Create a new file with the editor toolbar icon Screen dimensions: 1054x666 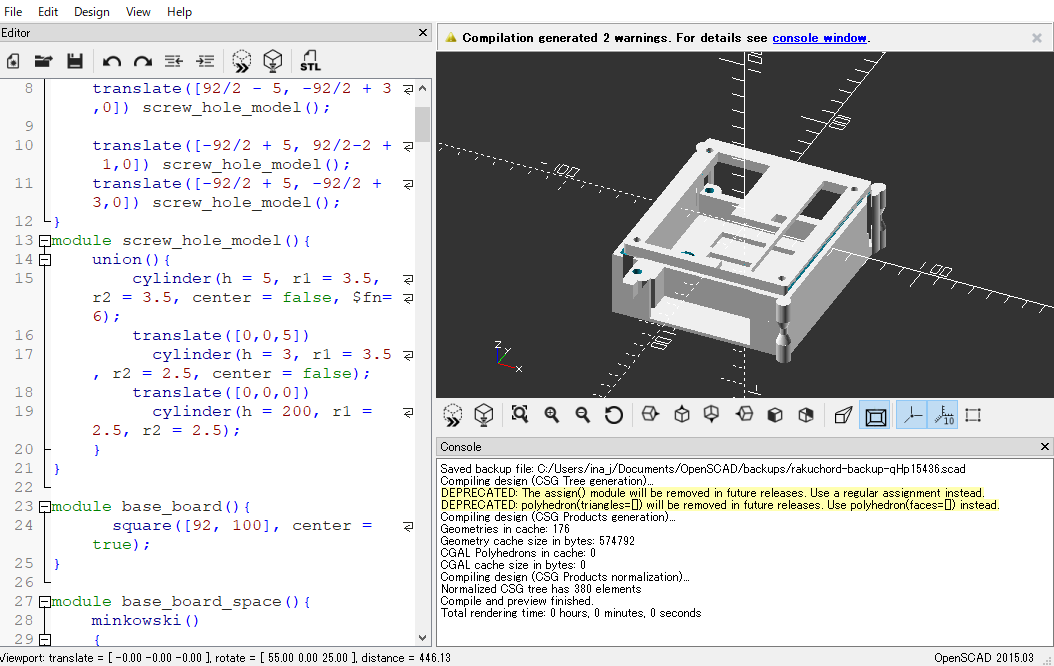pos(13,62)
